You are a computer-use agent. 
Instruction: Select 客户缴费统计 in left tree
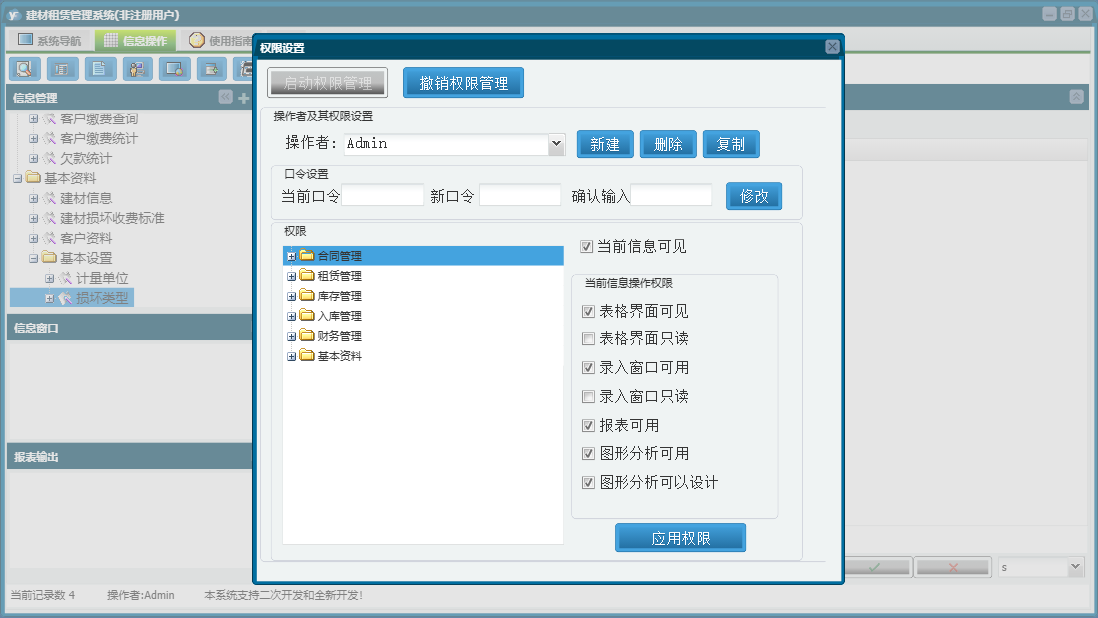click(x=99, y=139)
